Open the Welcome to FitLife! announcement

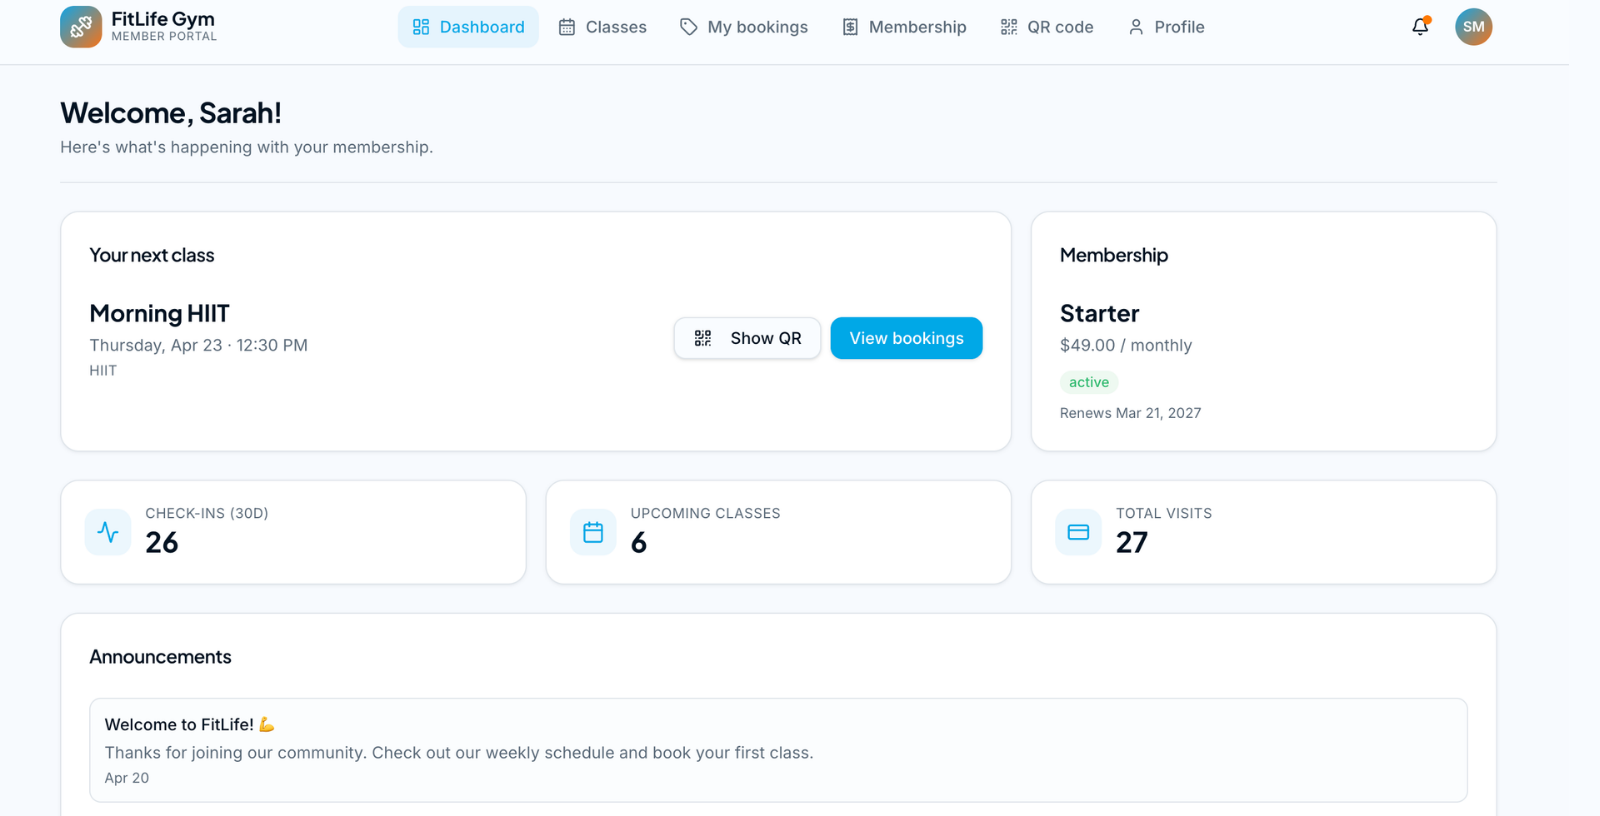tap(778, 750)
